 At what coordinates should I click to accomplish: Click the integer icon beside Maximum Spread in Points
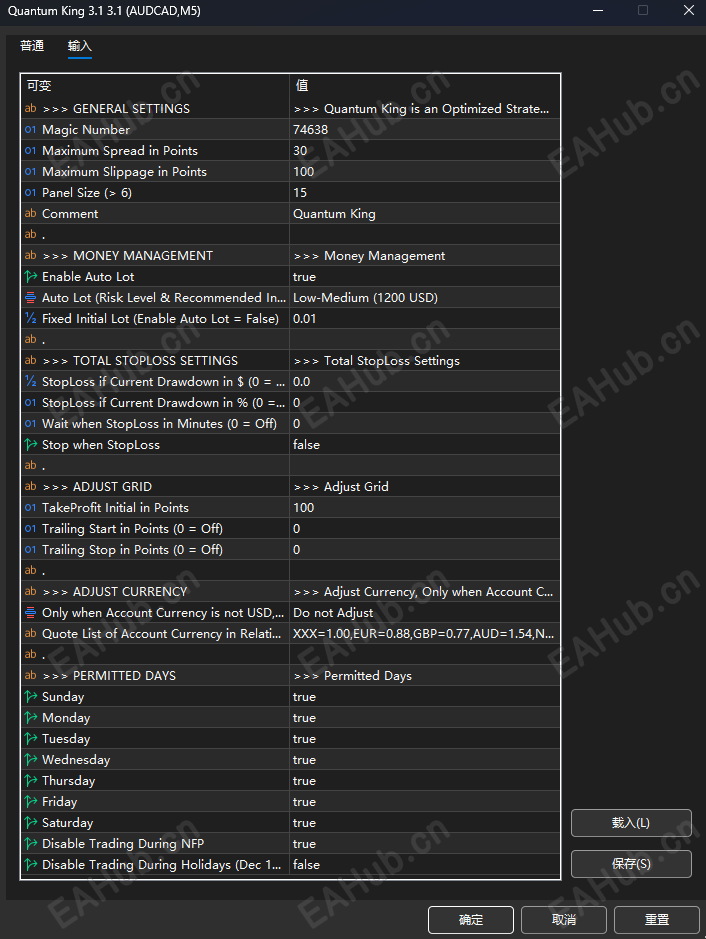pyautogui.click(x=31, y=150)
